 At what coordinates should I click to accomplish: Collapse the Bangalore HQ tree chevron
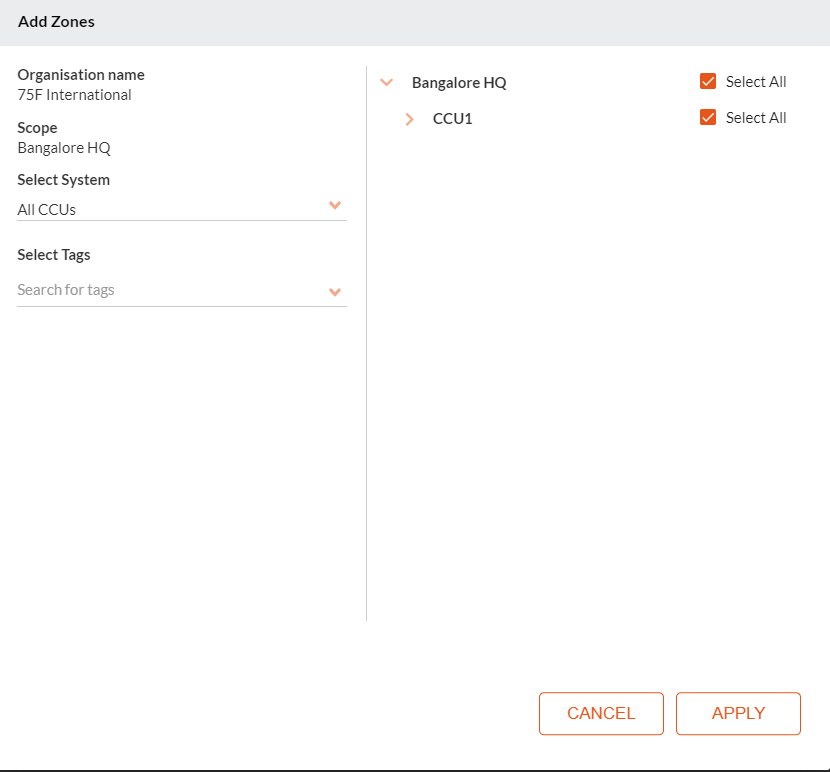click(x=387, y=83)
